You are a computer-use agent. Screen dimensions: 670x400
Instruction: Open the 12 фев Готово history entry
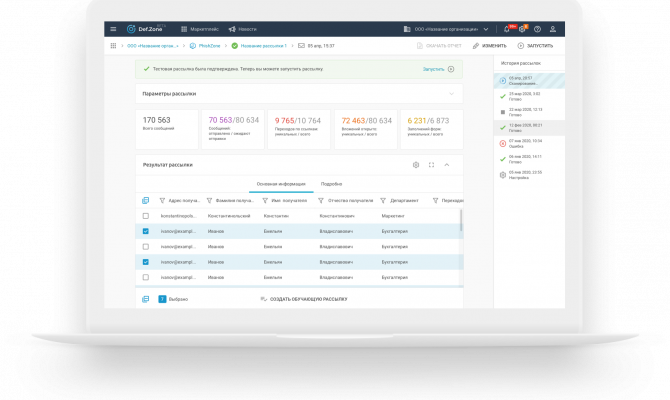(x=529, y=128)
